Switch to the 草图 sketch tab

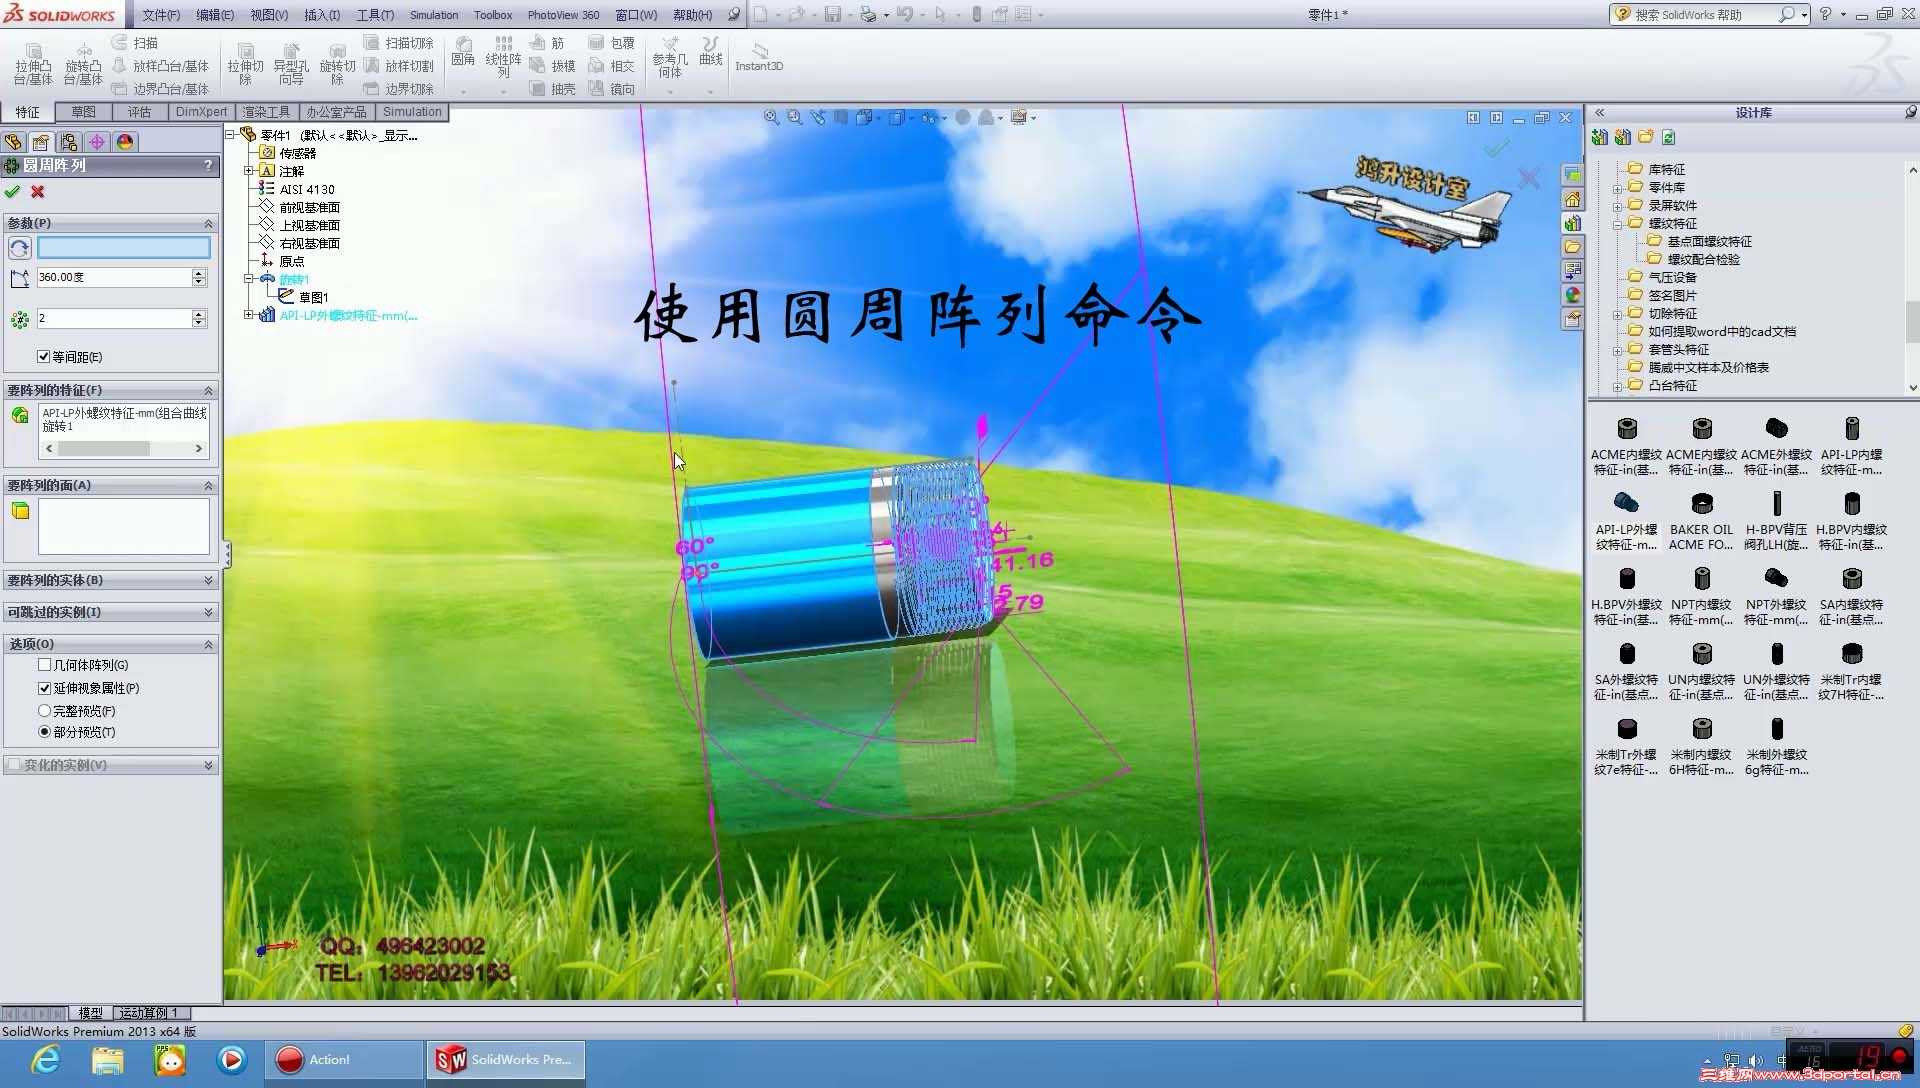(83, 112)
